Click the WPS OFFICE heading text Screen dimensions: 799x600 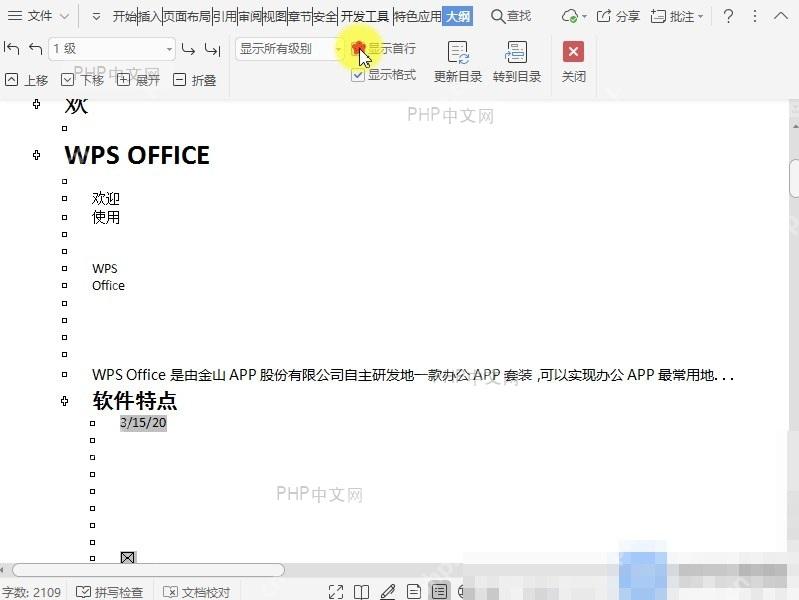(137, 155)
